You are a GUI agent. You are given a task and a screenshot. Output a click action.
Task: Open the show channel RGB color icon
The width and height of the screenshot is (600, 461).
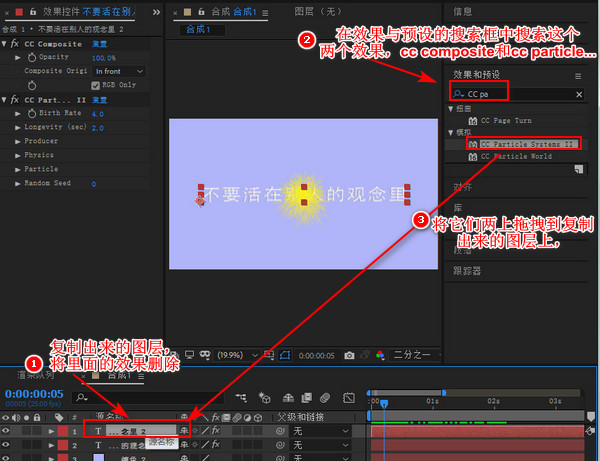click(x=380, y=355)
